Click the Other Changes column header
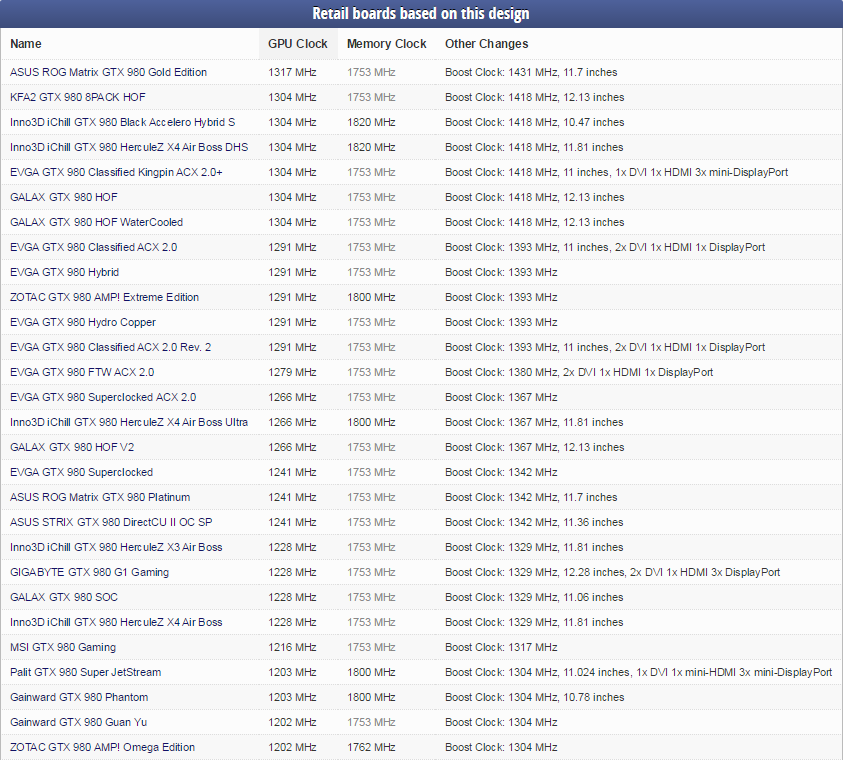843x760 pixels. tap(487, 44)
